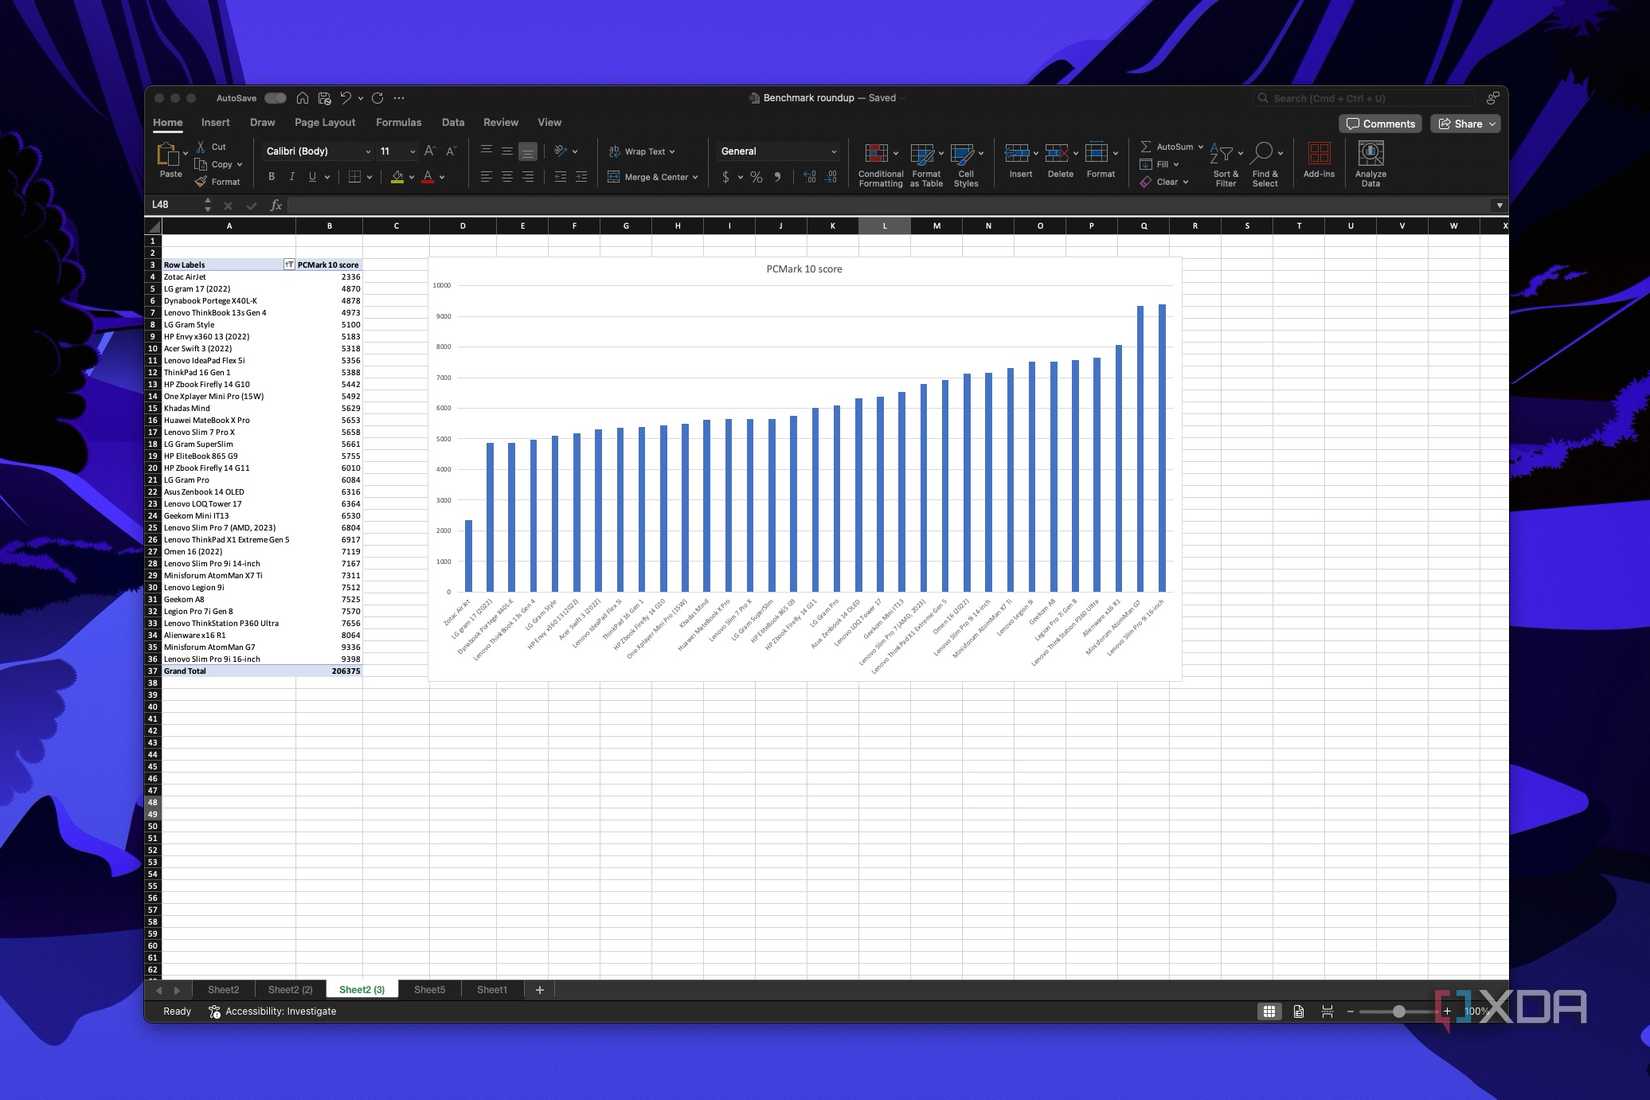Open the Row Labels filter dropdown

tap(289, 265)
